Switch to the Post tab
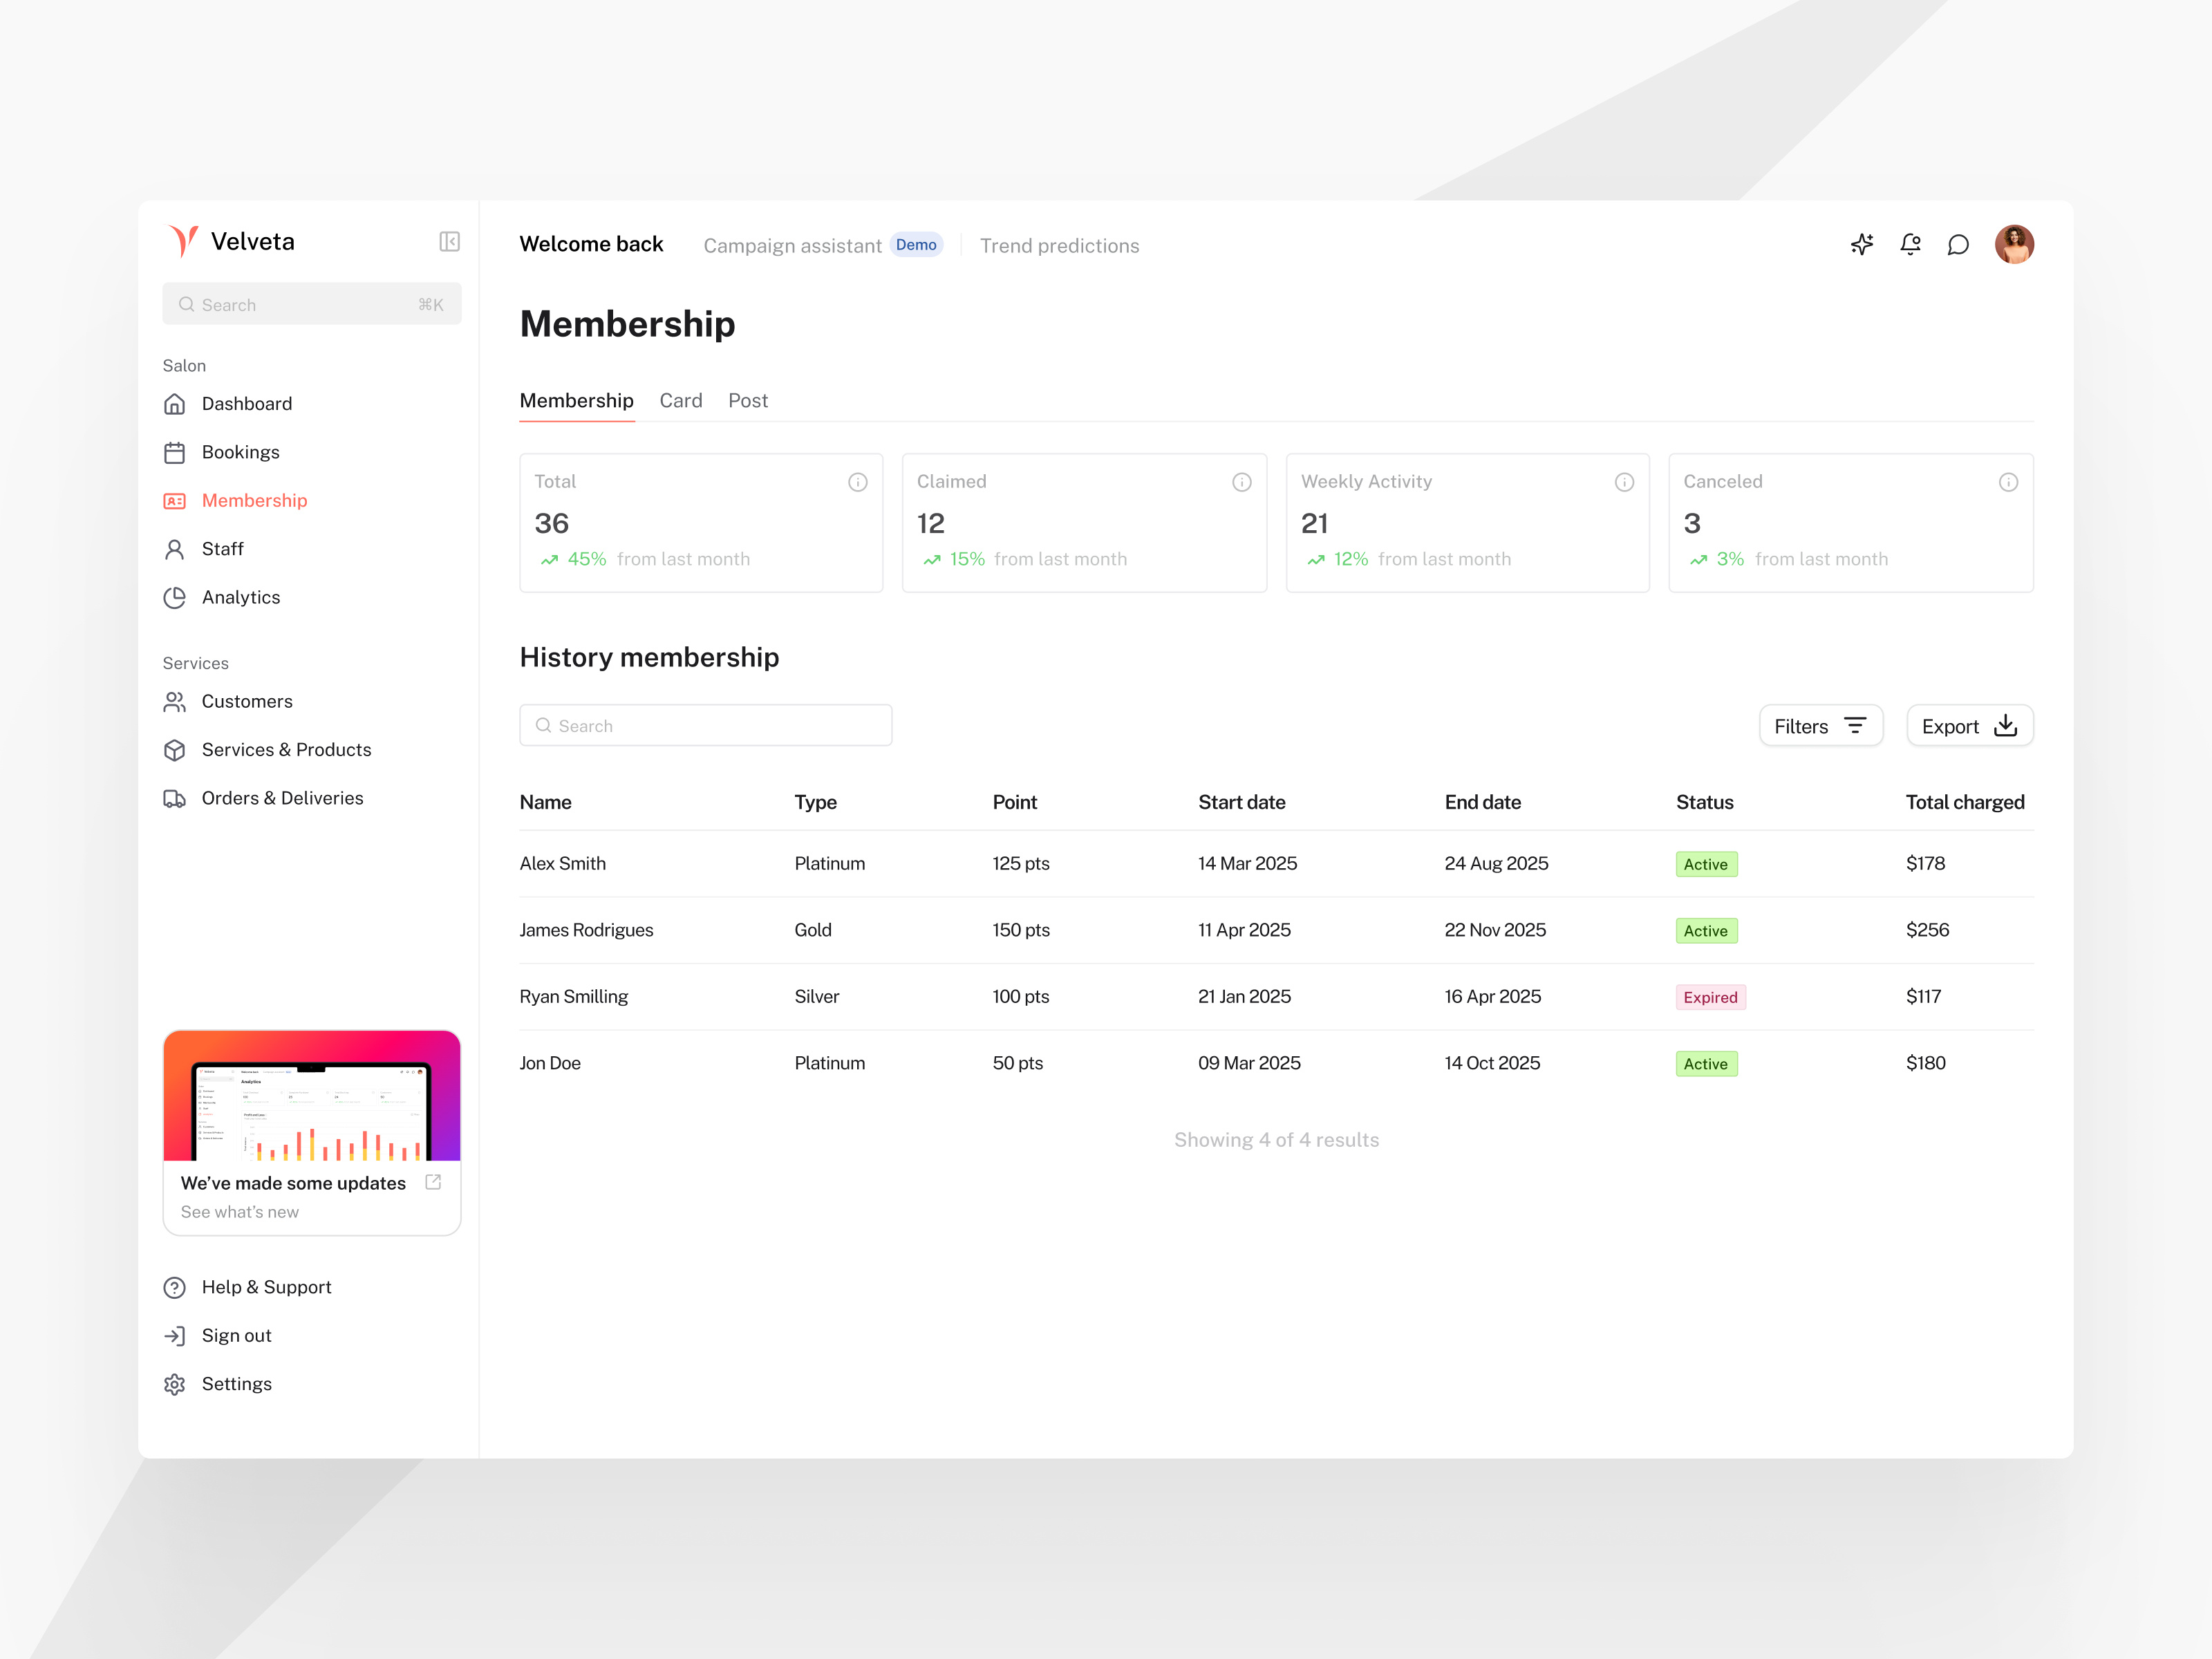 click(748, 401)
